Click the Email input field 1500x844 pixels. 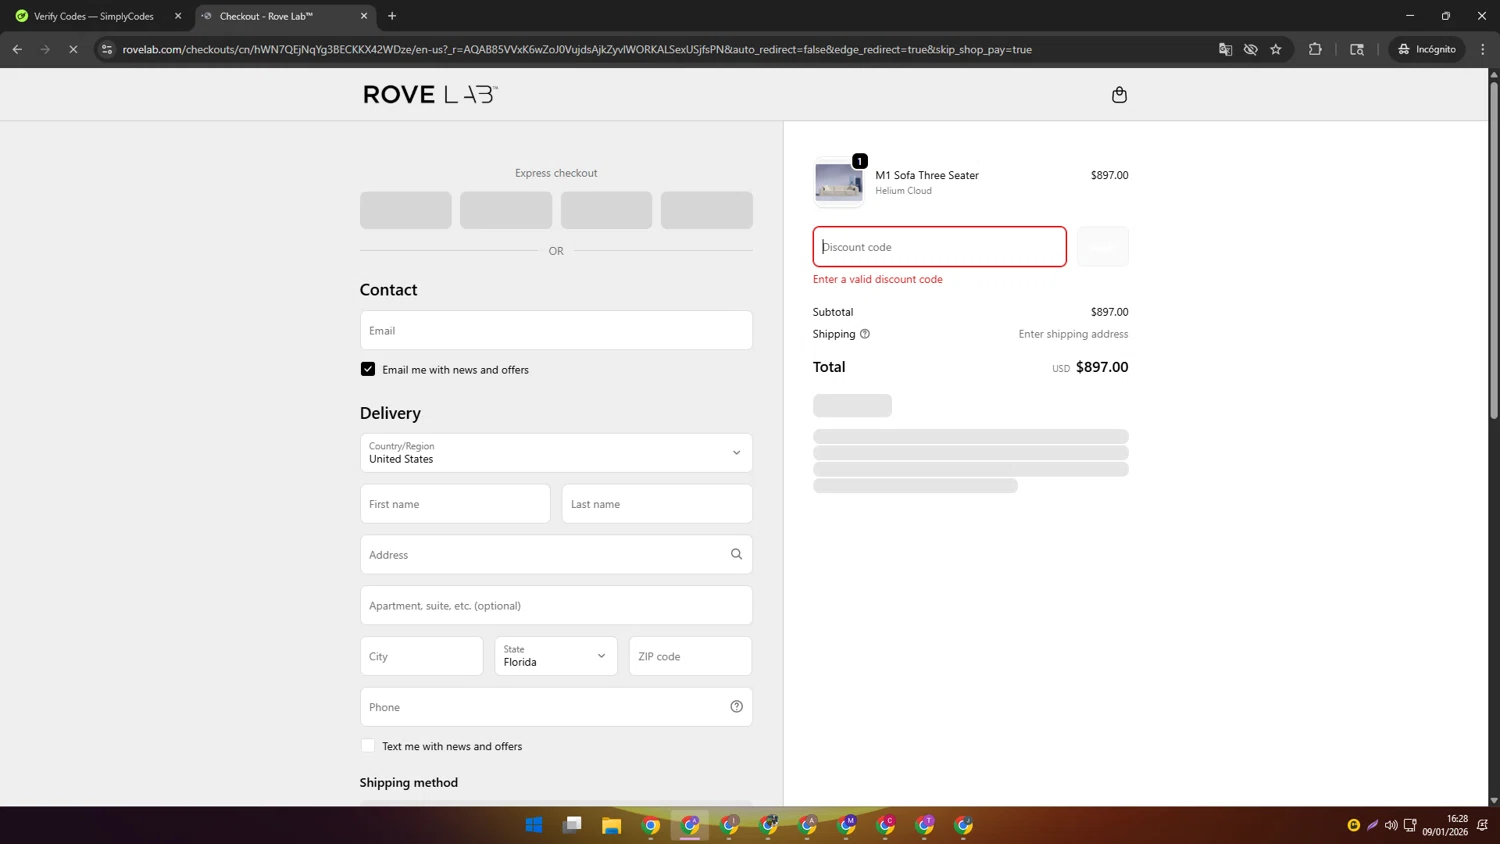[556, 330]
